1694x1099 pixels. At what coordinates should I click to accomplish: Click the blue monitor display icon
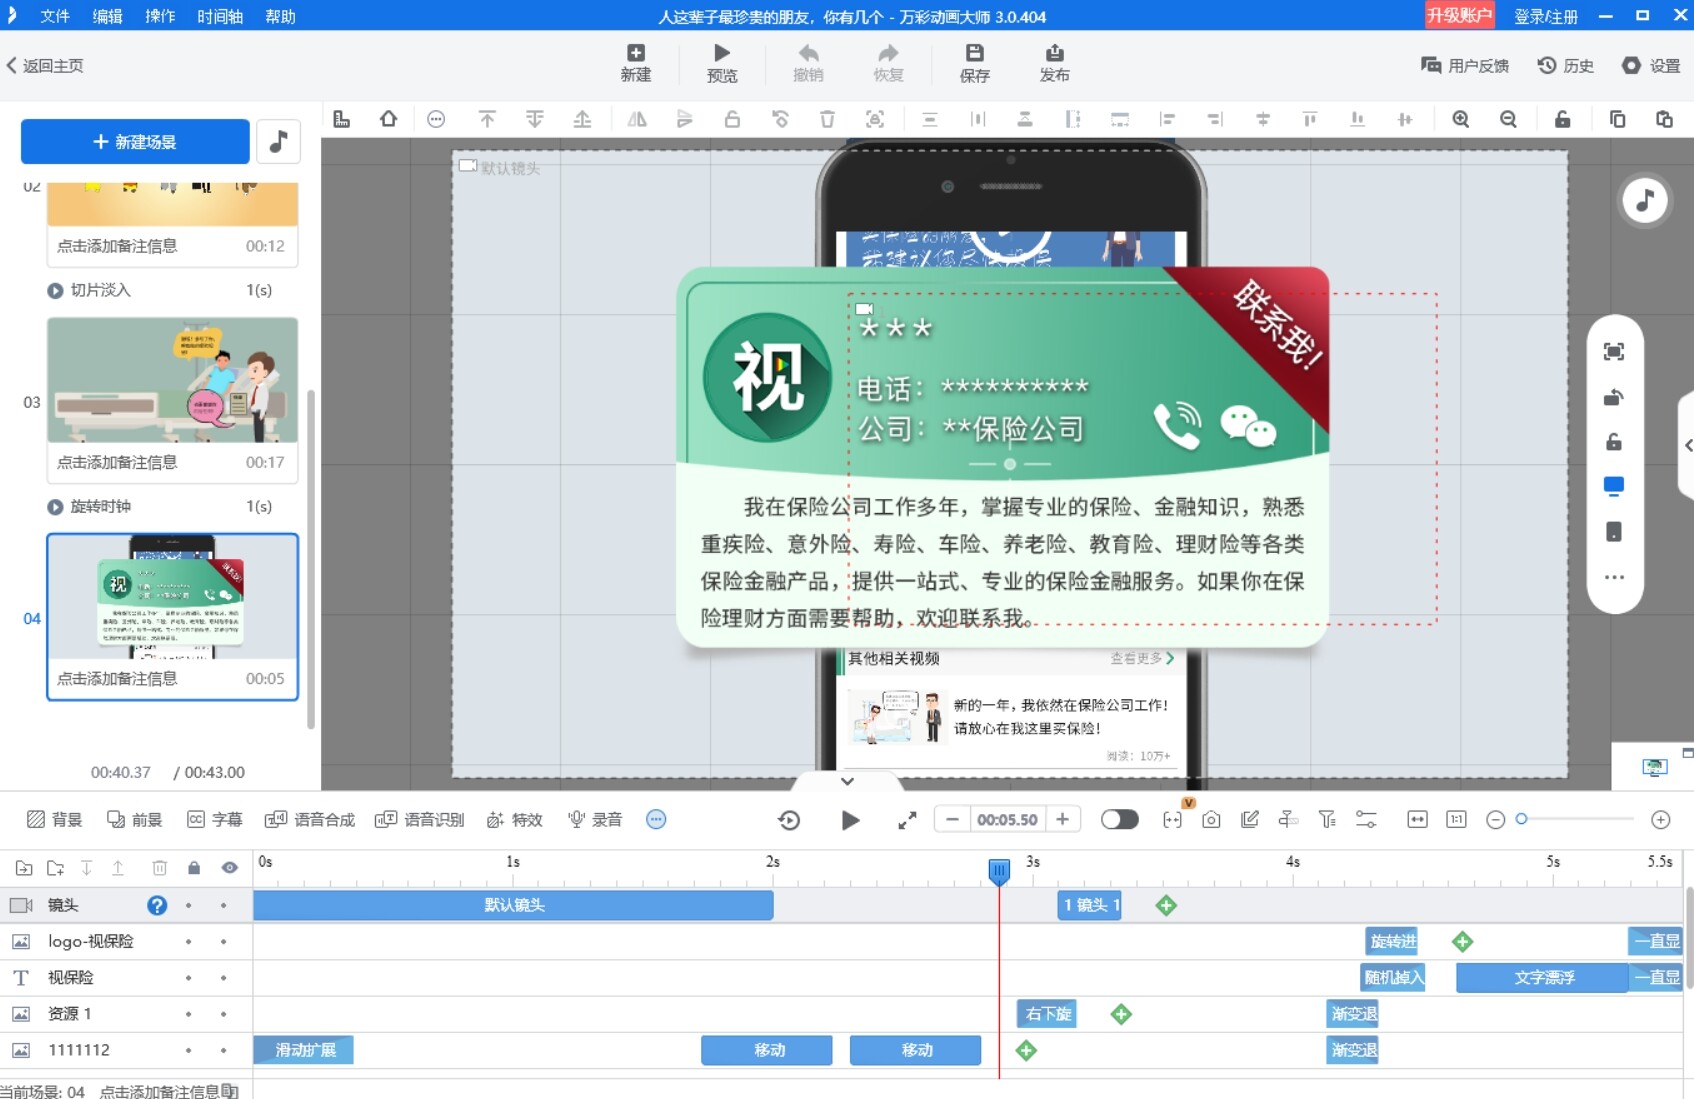(1614, 487)
